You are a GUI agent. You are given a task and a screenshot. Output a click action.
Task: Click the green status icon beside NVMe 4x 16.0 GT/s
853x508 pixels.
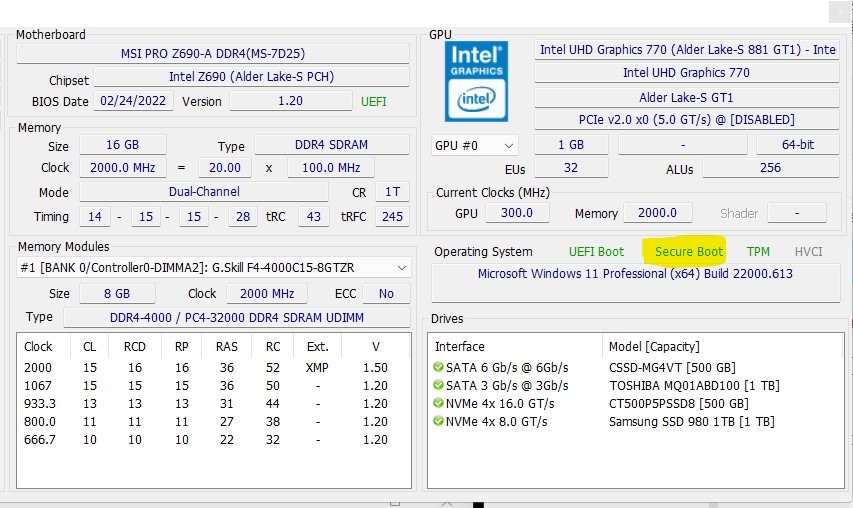[438, 403]
